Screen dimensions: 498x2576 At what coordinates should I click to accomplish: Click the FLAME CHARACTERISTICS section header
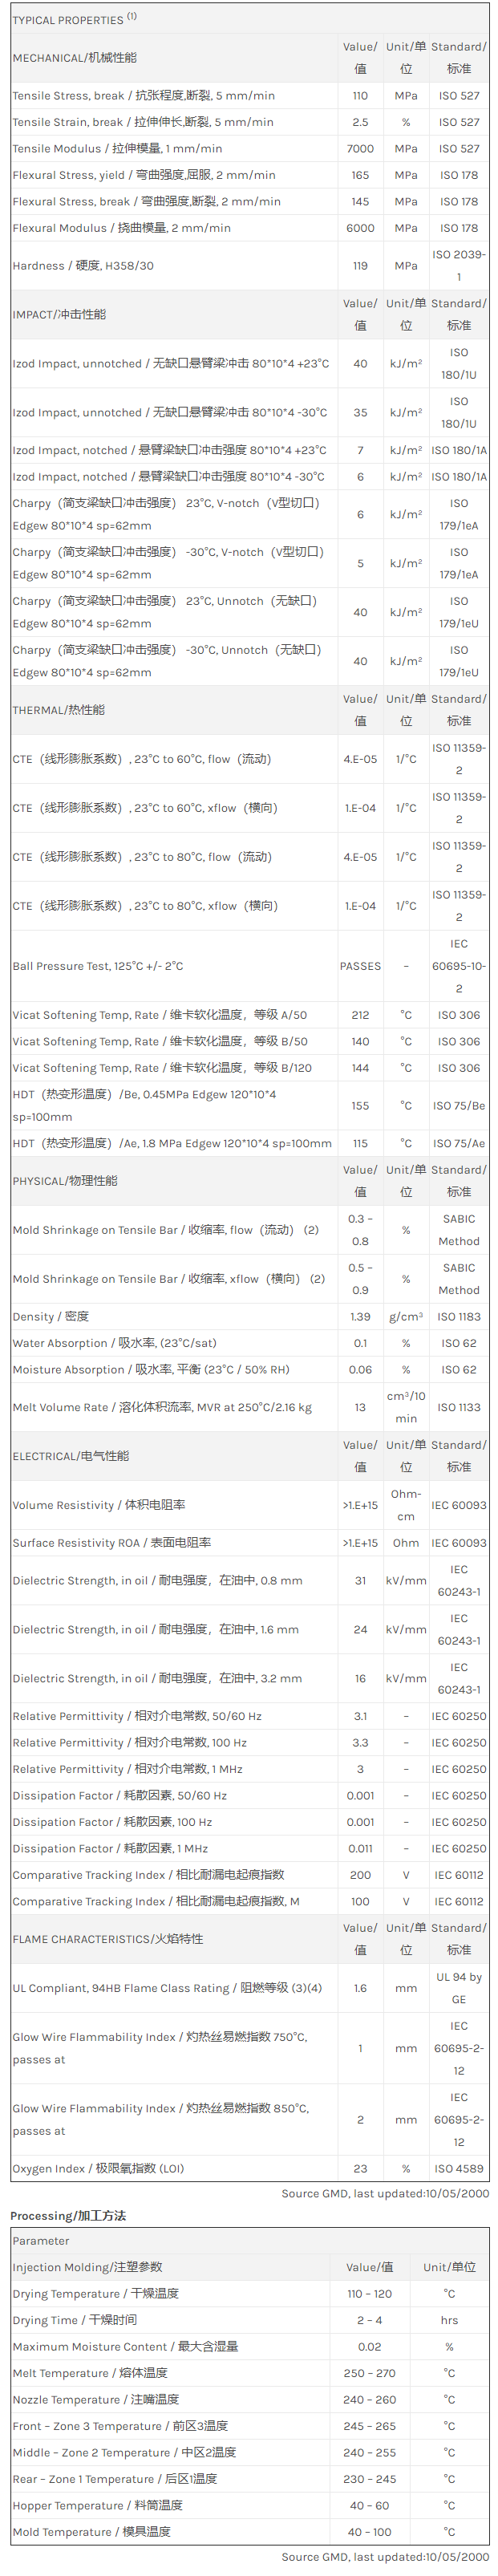(x=108, y=1939)
